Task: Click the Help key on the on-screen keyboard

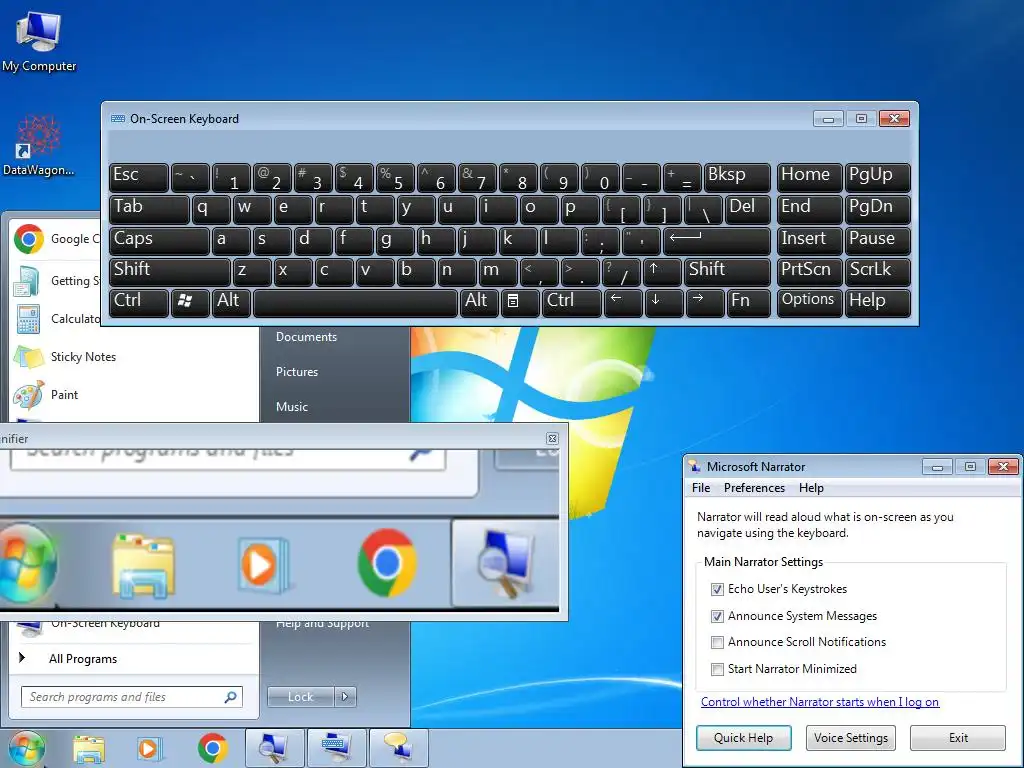Action: tap(877, 303)
